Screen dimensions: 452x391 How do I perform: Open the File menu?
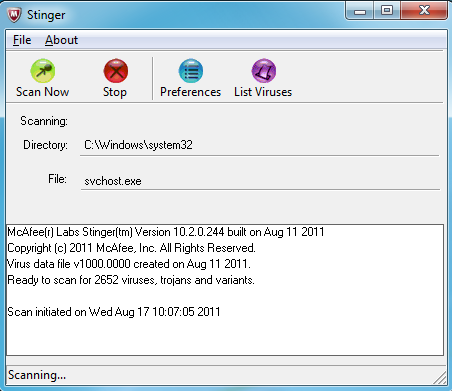pyautogui.click(x=22, y=40)
